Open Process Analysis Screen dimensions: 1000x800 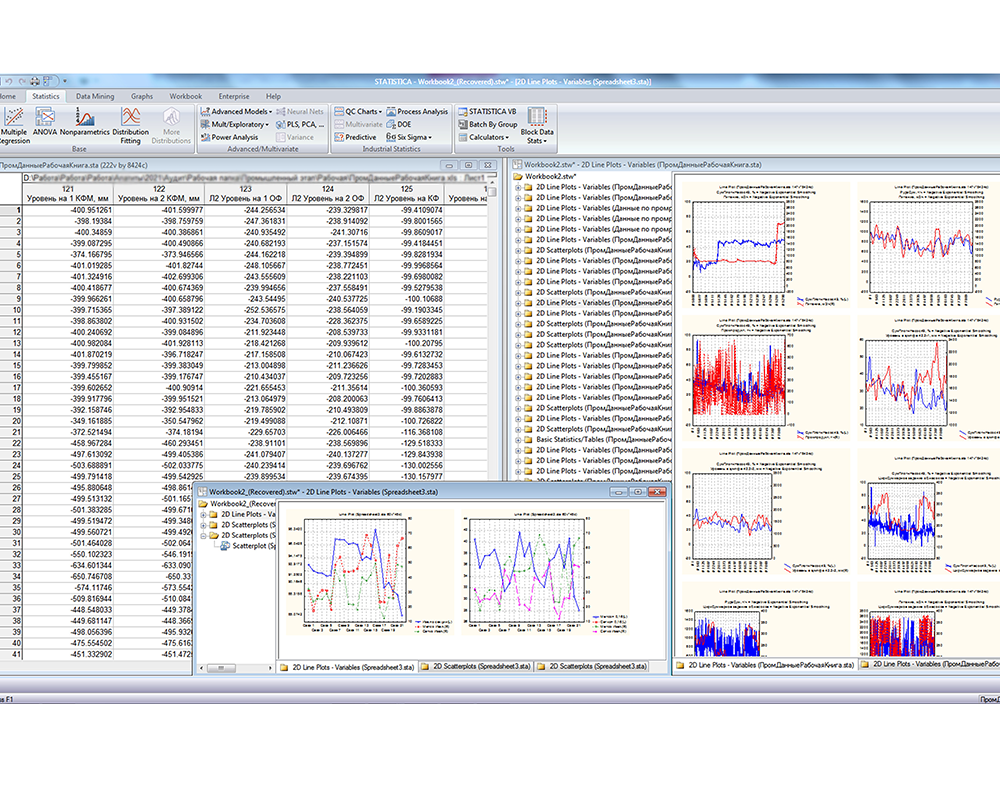pos(417,112)
